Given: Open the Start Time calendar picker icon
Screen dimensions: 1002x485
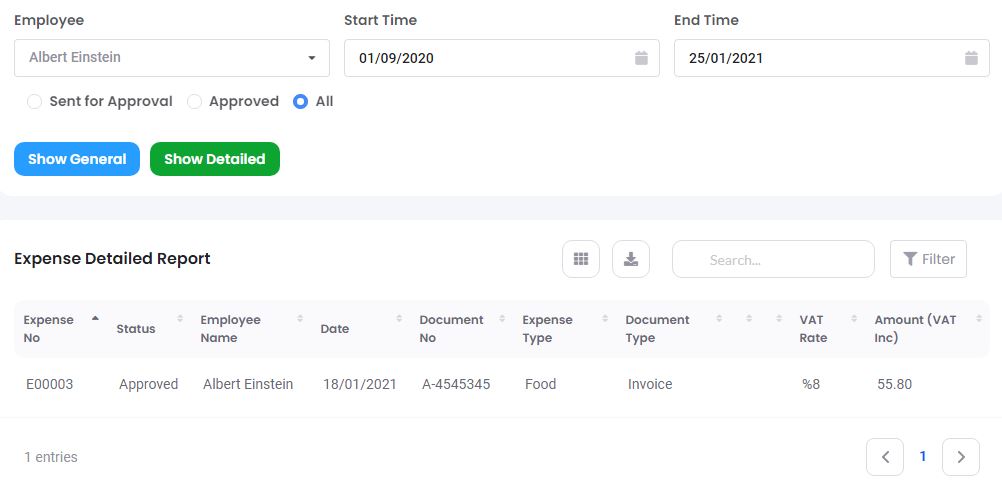Looking at the screenshot, I should [x=641, y=58].
